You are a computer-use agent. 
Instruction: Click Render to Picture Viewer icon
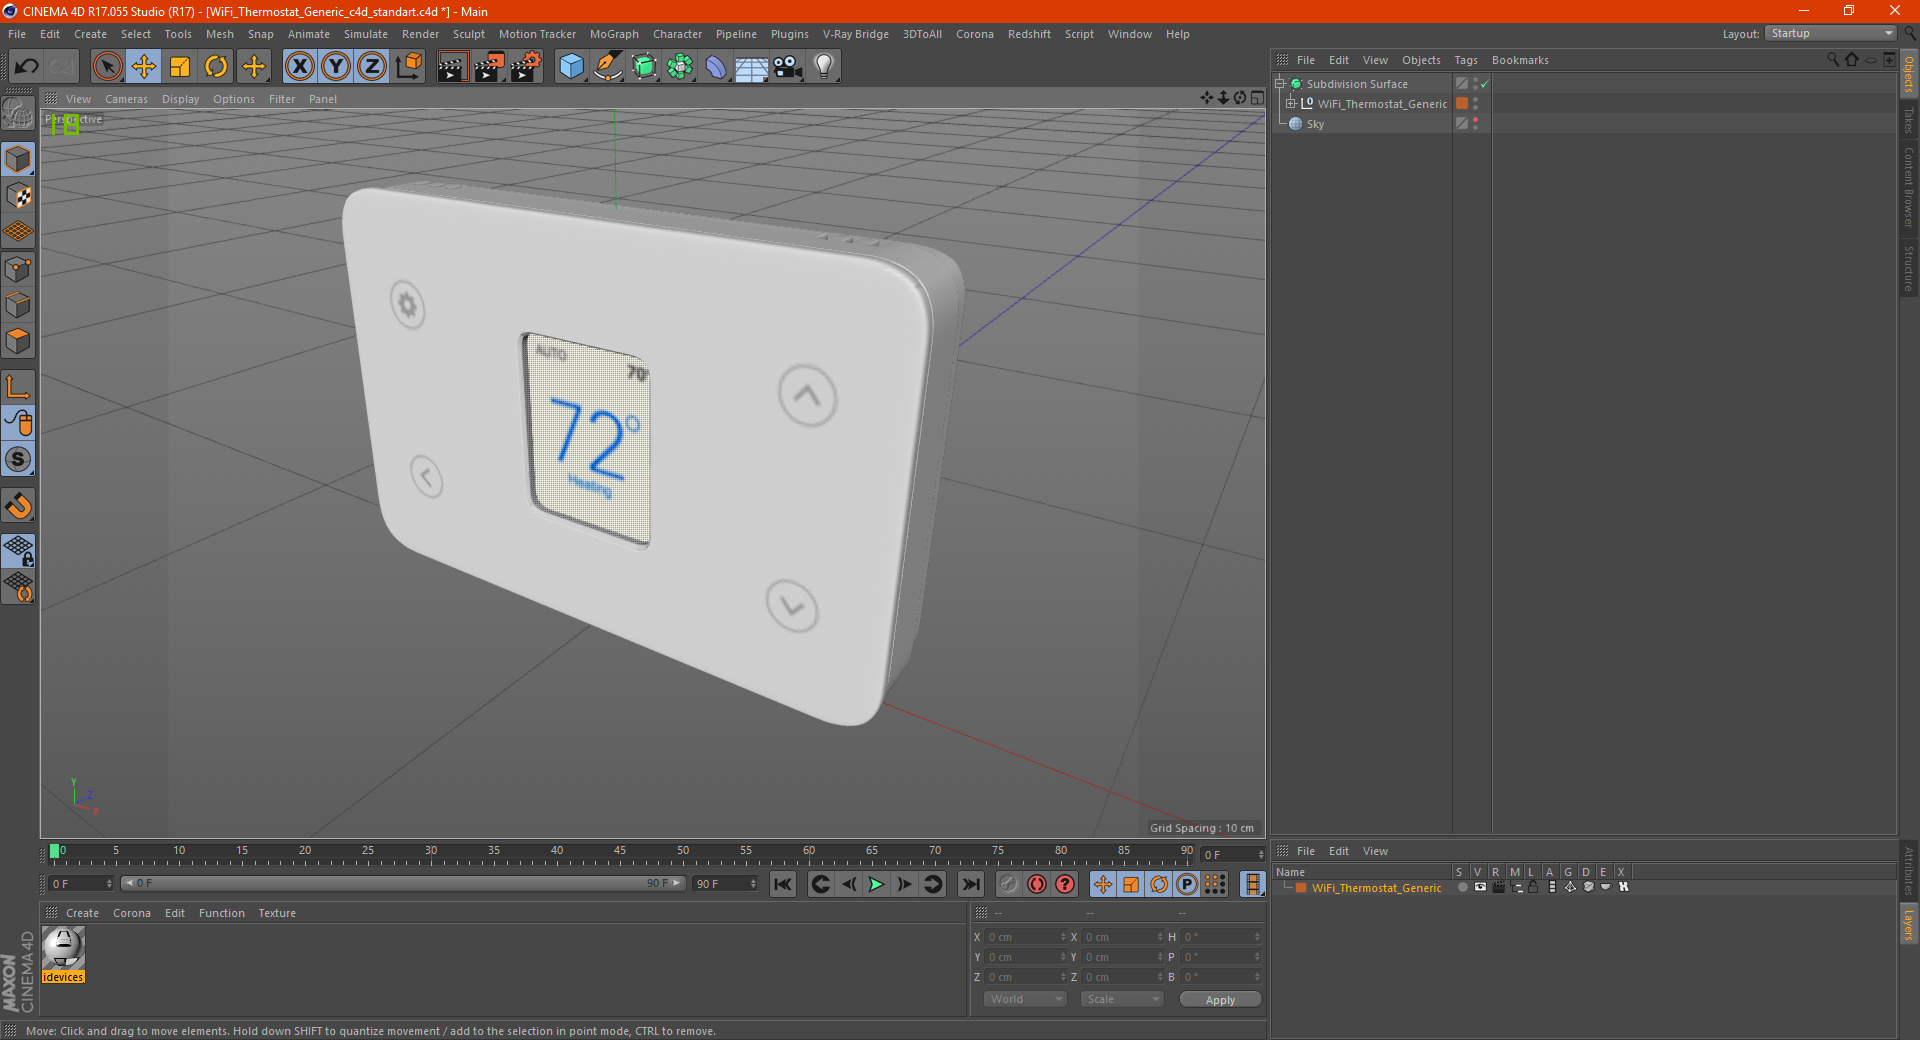[x=489, y=67]
